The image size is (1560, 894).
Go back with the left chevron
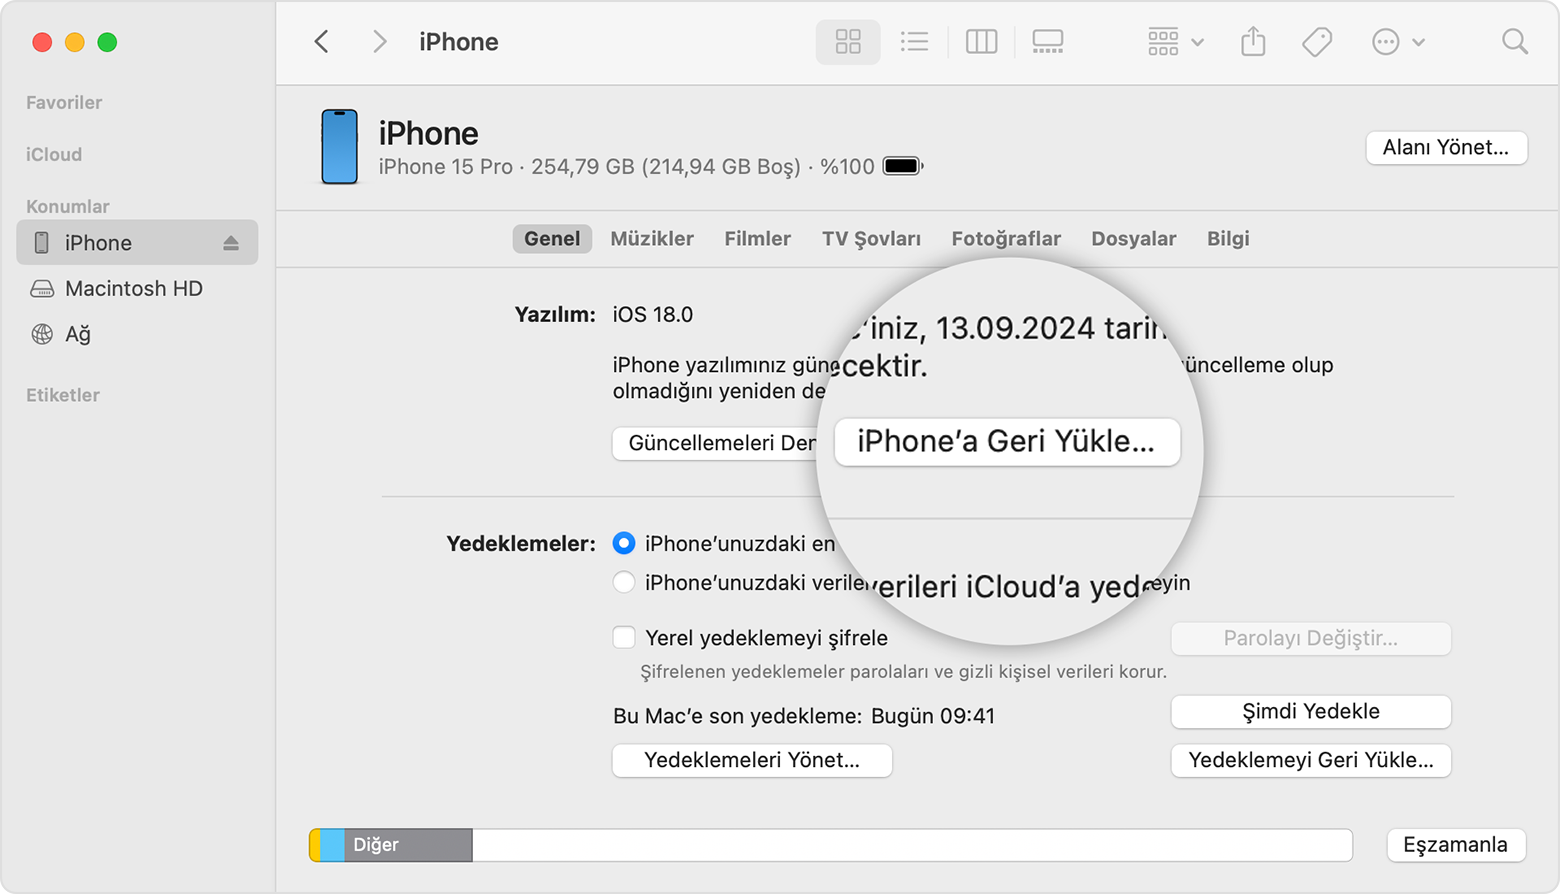322,42
